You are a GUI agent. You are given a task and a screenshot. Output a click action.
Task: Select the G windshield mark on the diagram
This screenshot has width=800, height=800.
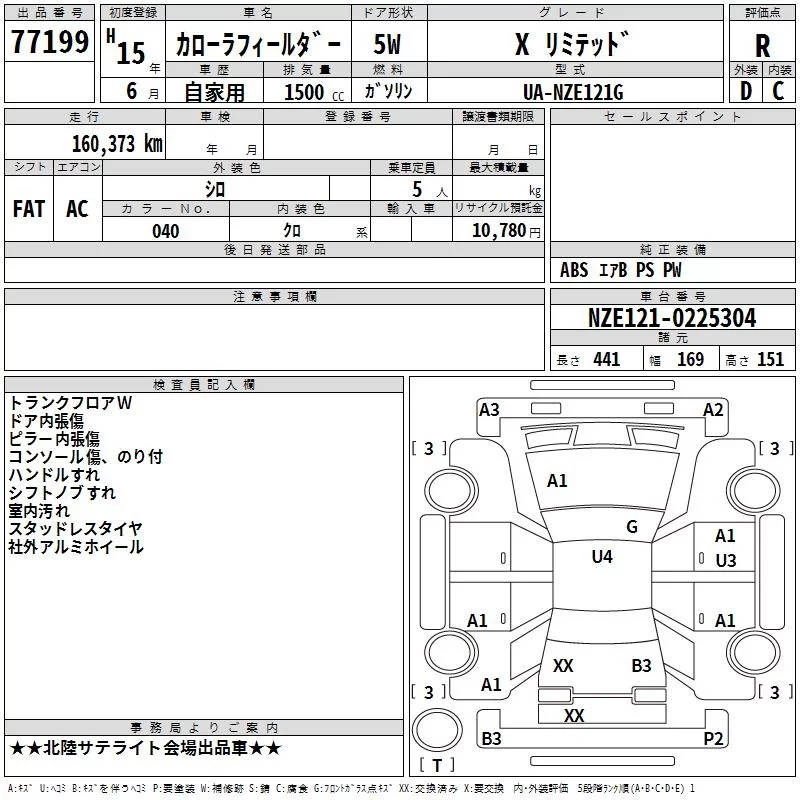tap(632, 527)
